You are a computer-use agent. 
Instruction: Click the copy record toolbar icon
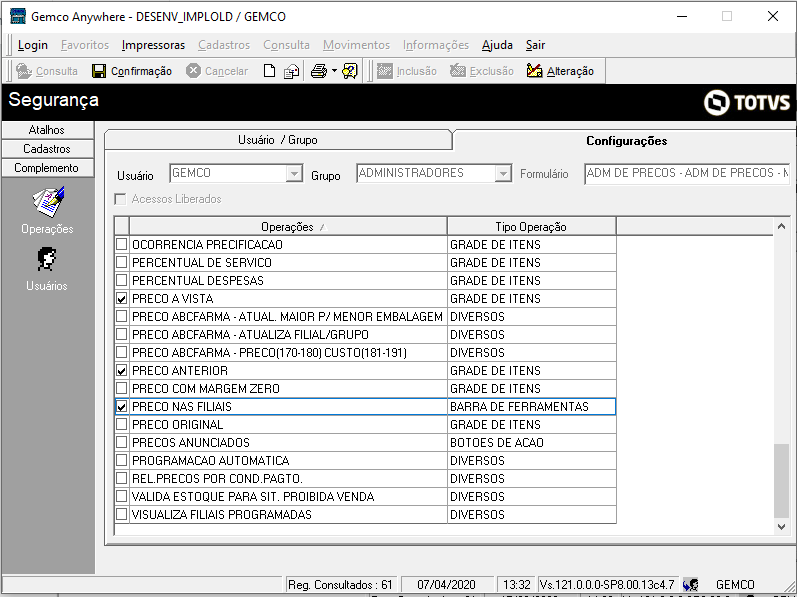click(291, 71)
